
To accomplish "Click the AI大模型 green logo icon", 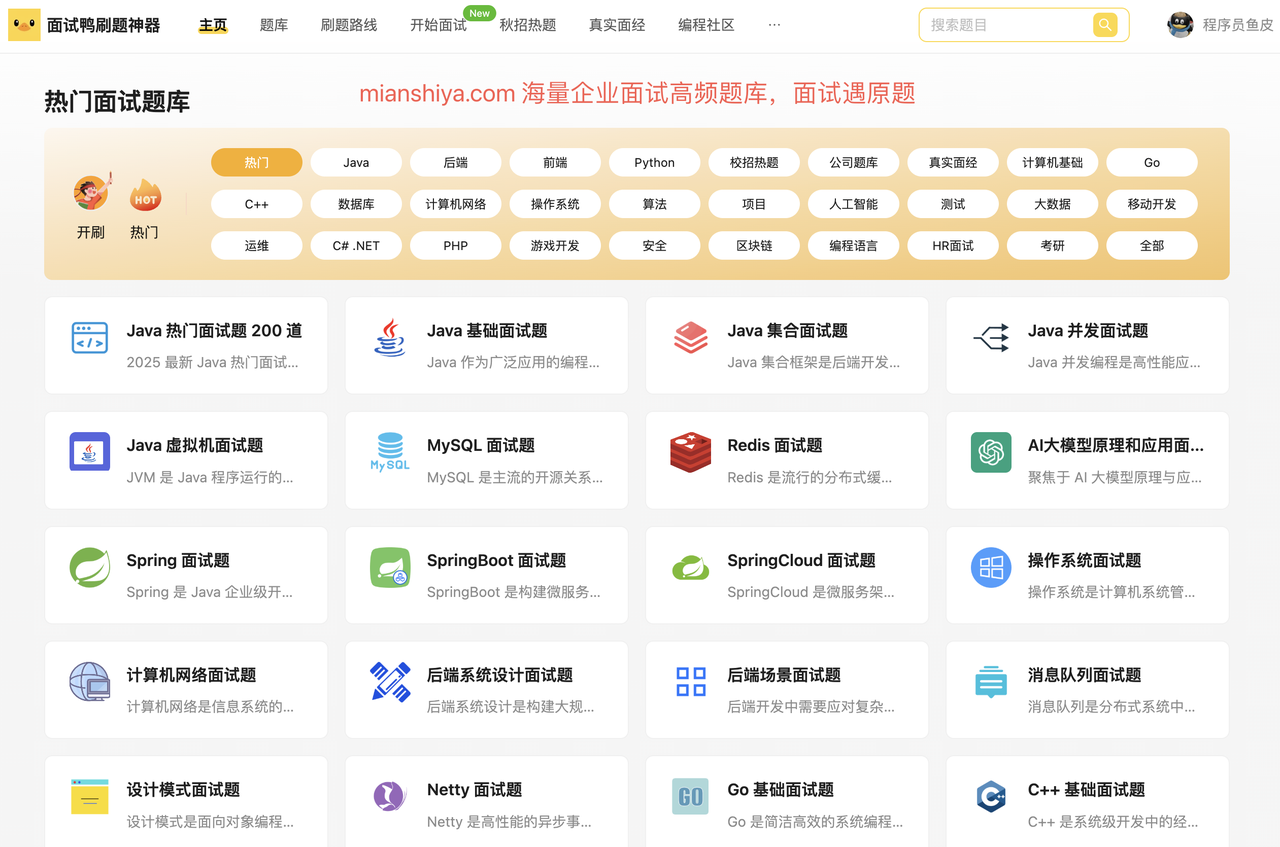I will tap(991, 453).
